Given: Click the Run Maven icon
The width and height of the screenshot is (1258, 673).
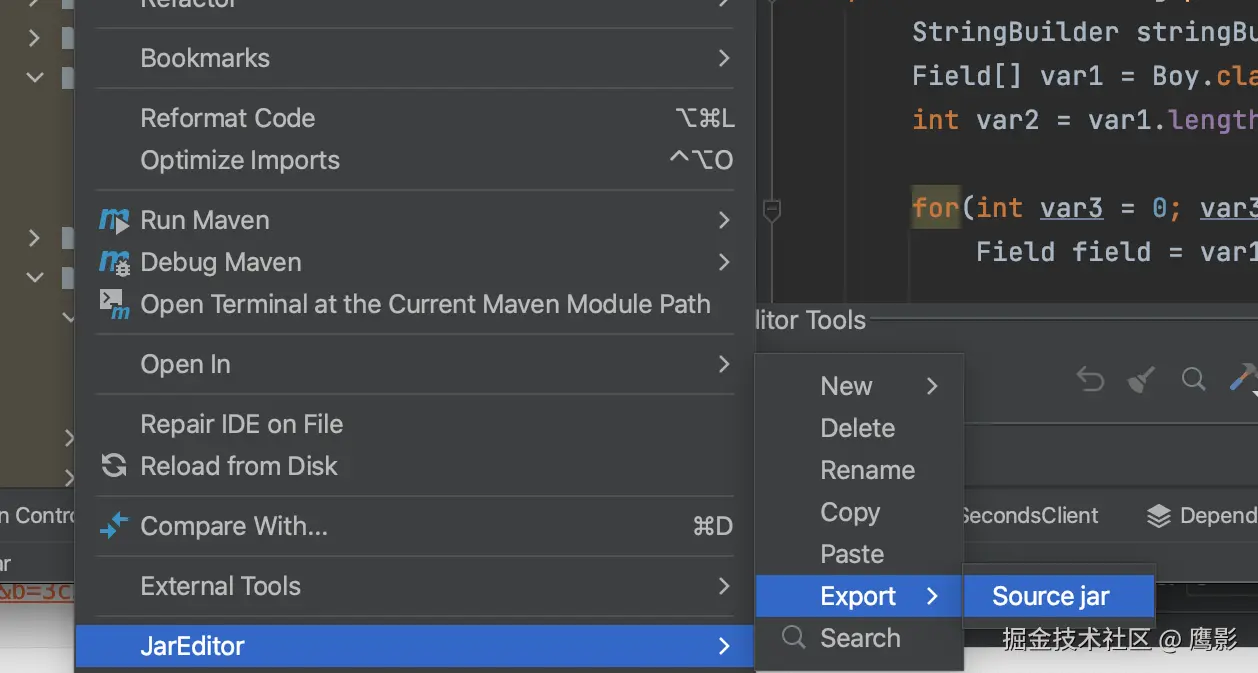Looking at the screenshot, I should (x=114, y=220).
